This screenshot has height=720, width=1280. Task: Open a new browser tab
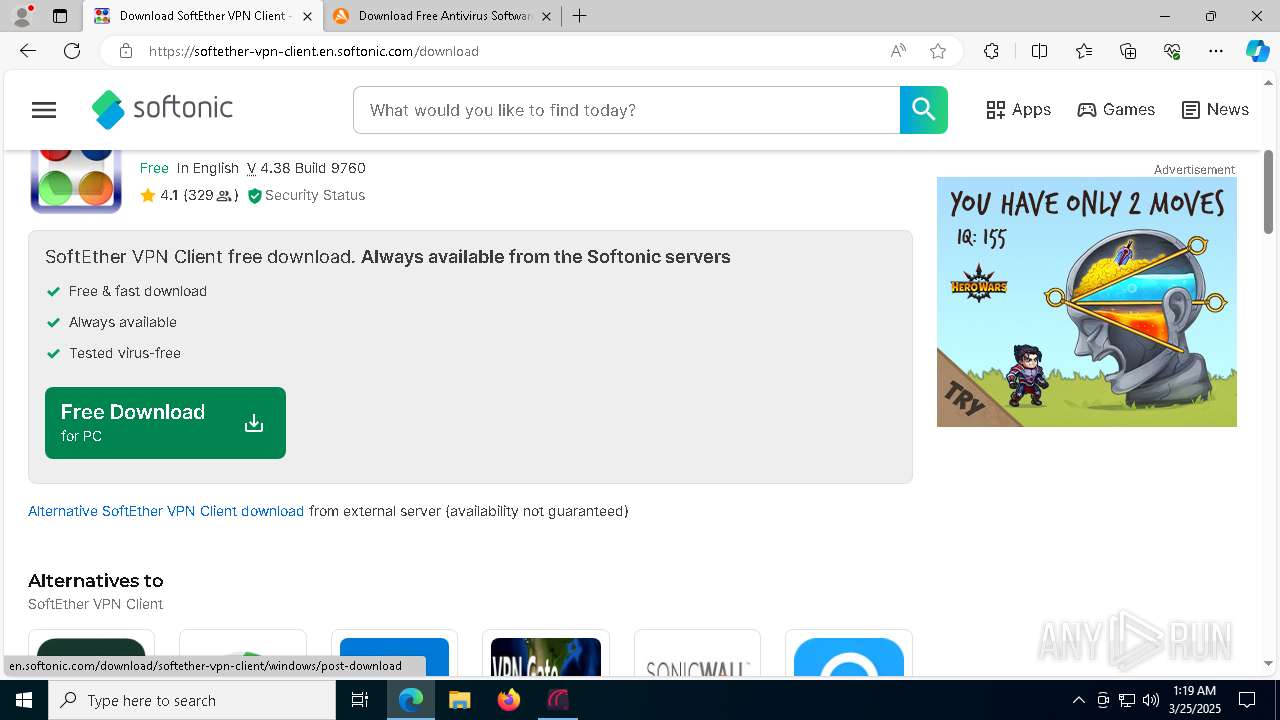click(x=579, y=16)
